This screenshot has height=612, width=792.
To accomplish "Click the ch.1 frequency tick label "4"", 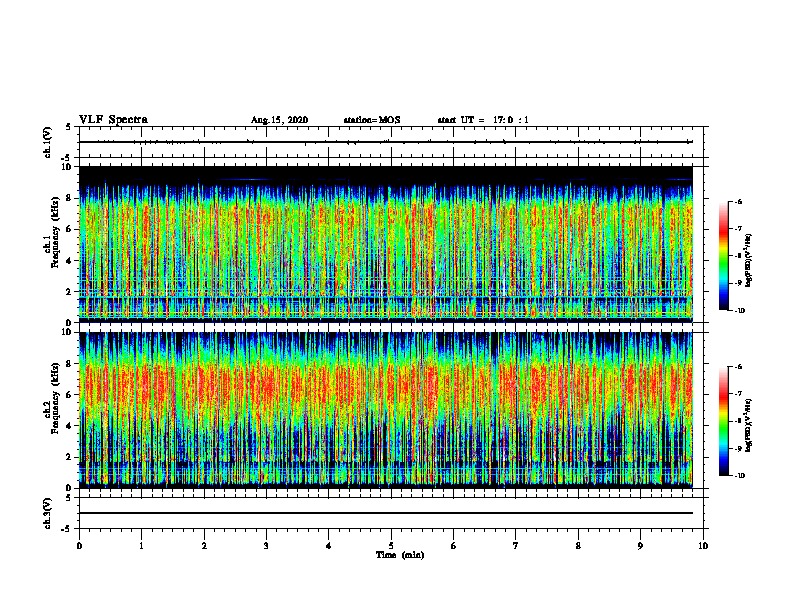I will pos(70,261).
